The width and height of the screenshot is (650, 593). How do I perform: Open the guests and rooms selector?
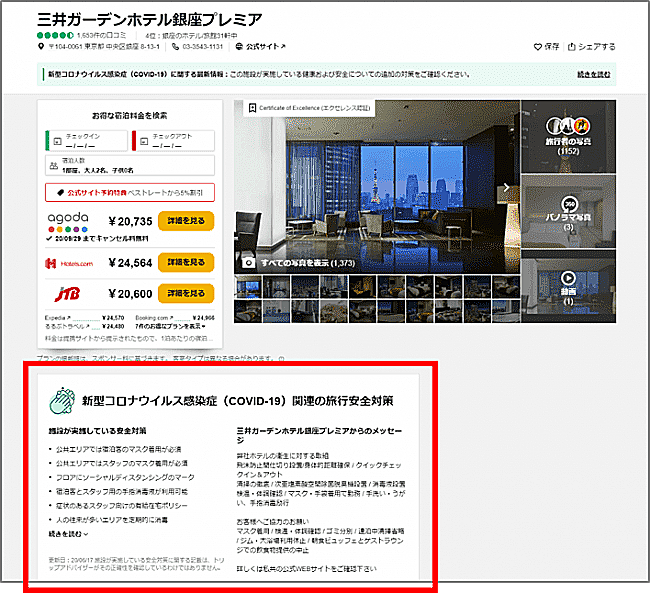click(129, 166)
